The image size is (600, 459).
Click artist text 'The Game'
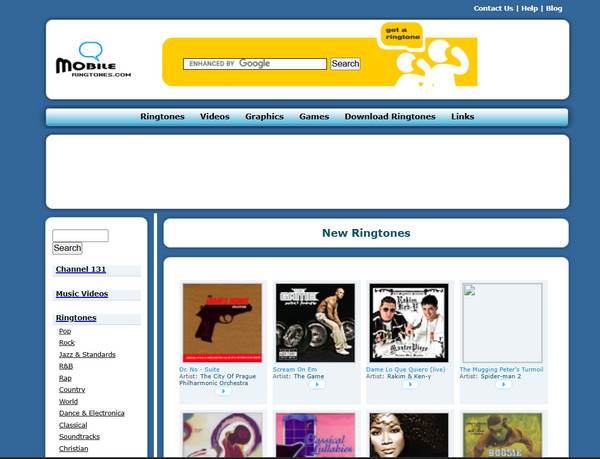point(309,376)
